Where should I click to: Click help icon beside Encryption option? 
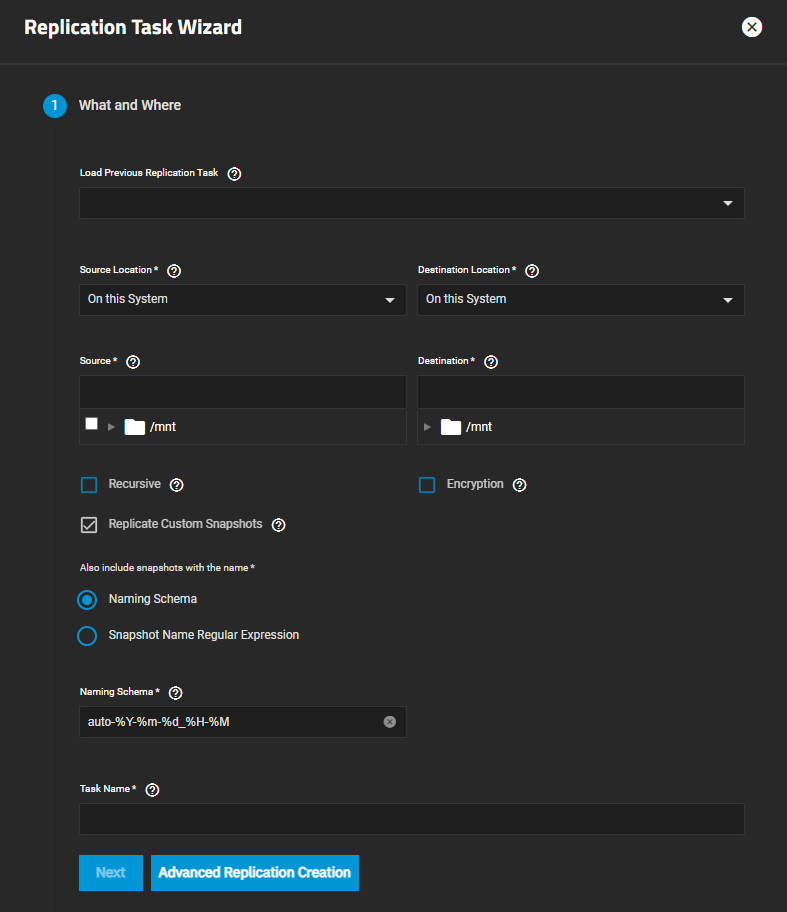tap(519, 485)
